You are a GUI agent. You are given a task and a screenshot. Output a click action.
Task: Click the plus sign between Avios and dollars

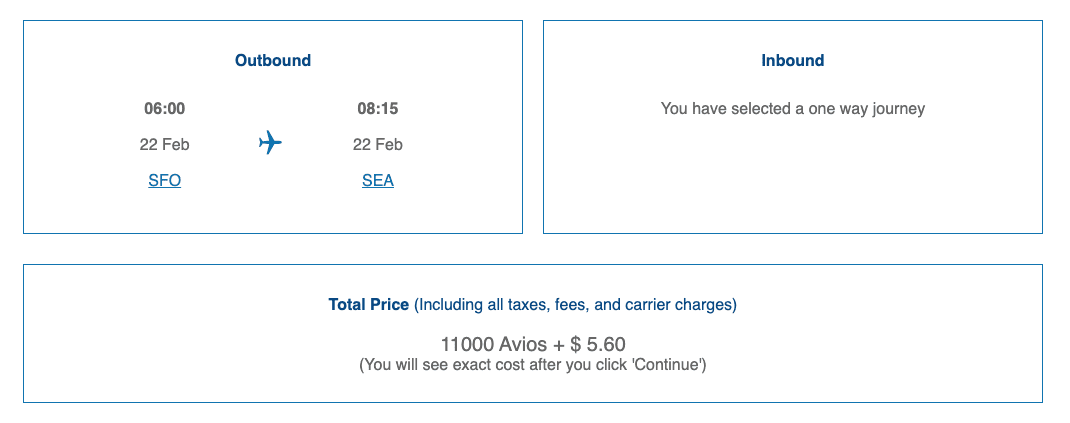558,344
